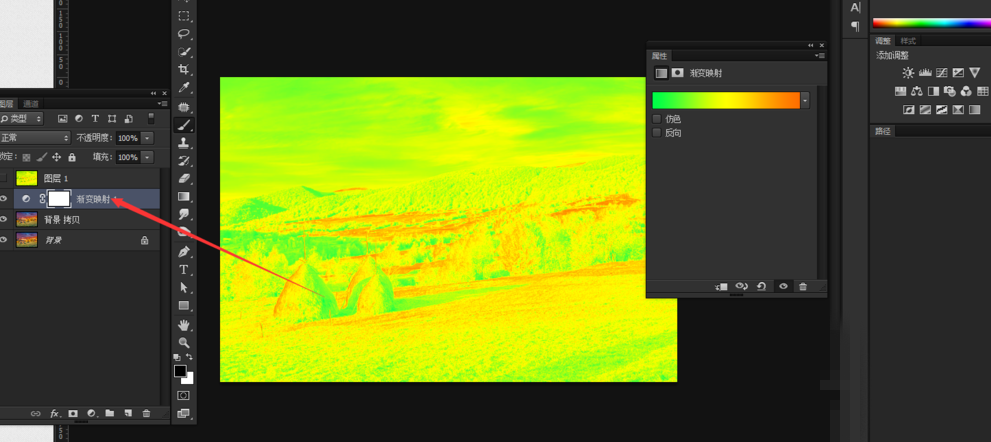Open the 正常 blend mode dropdown

tap(34, 138)
